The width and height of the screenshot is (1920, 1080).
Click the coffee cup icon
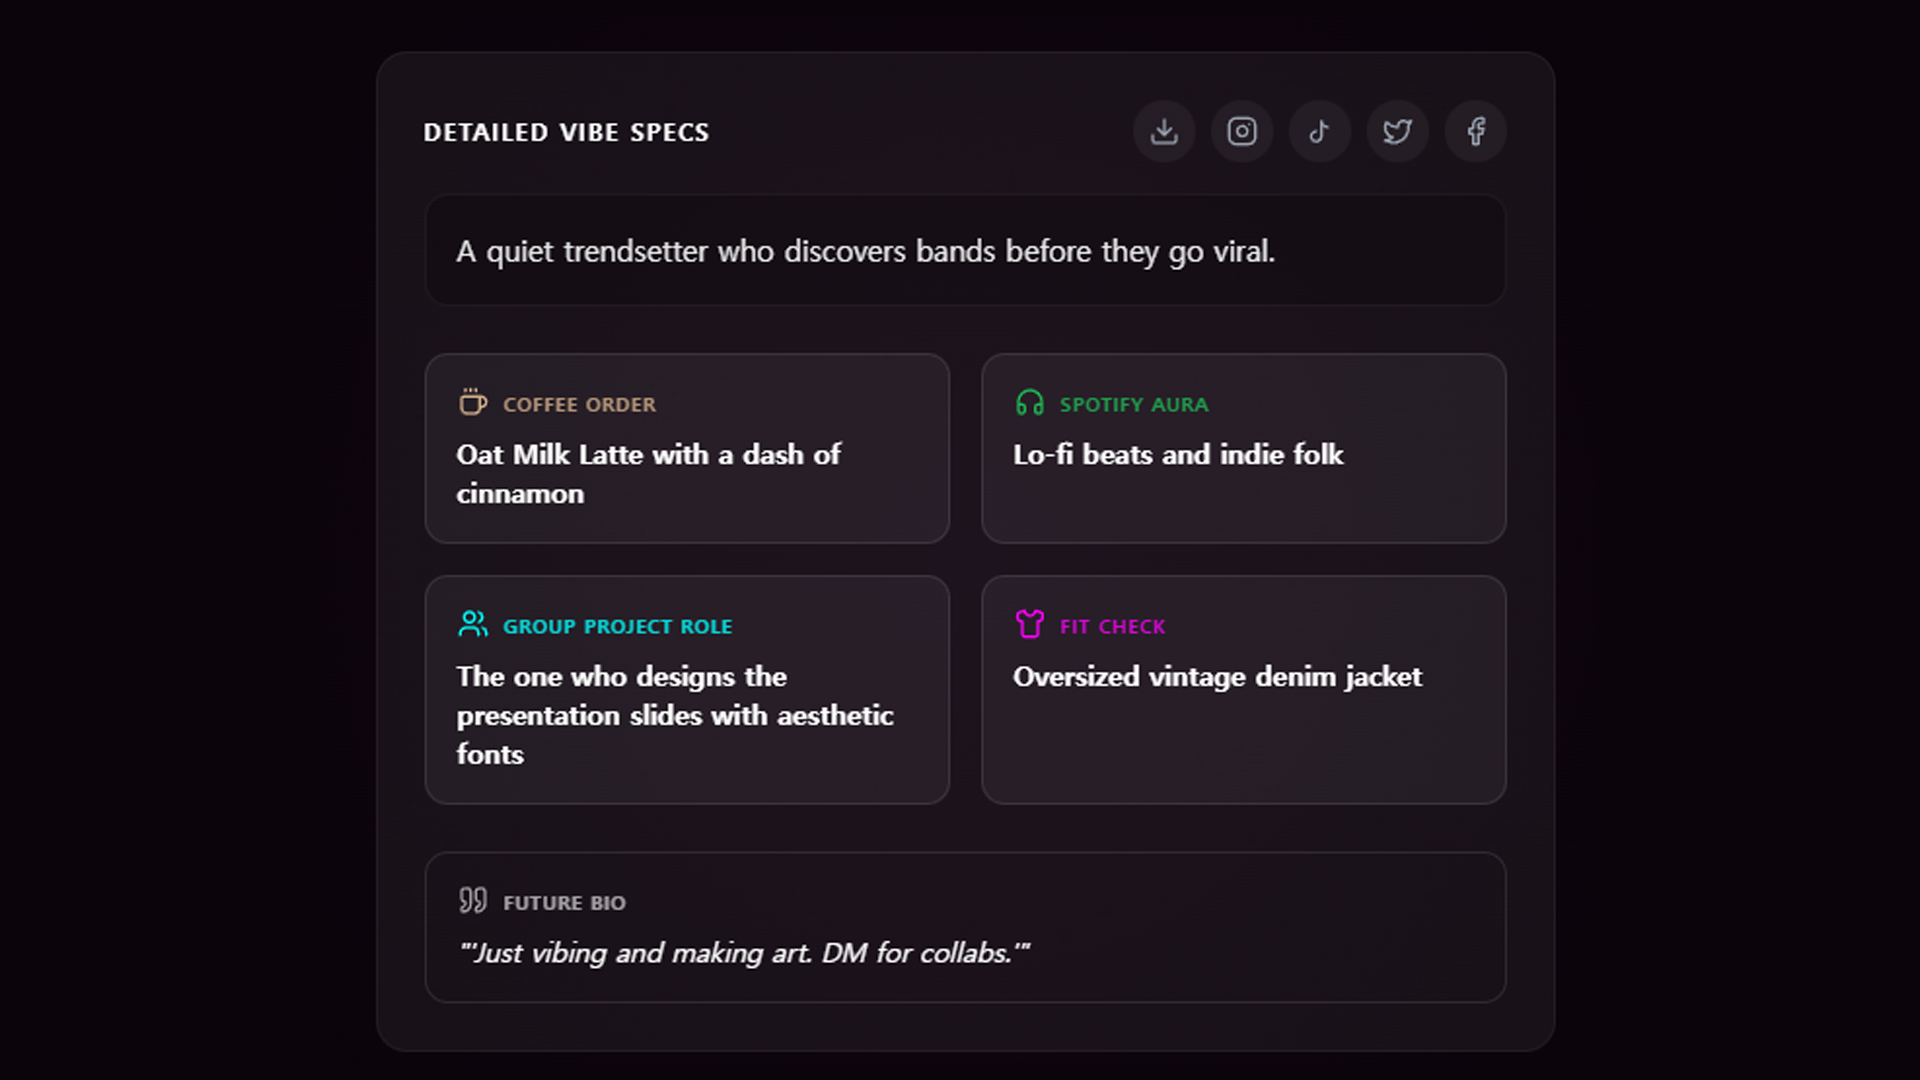473,402
